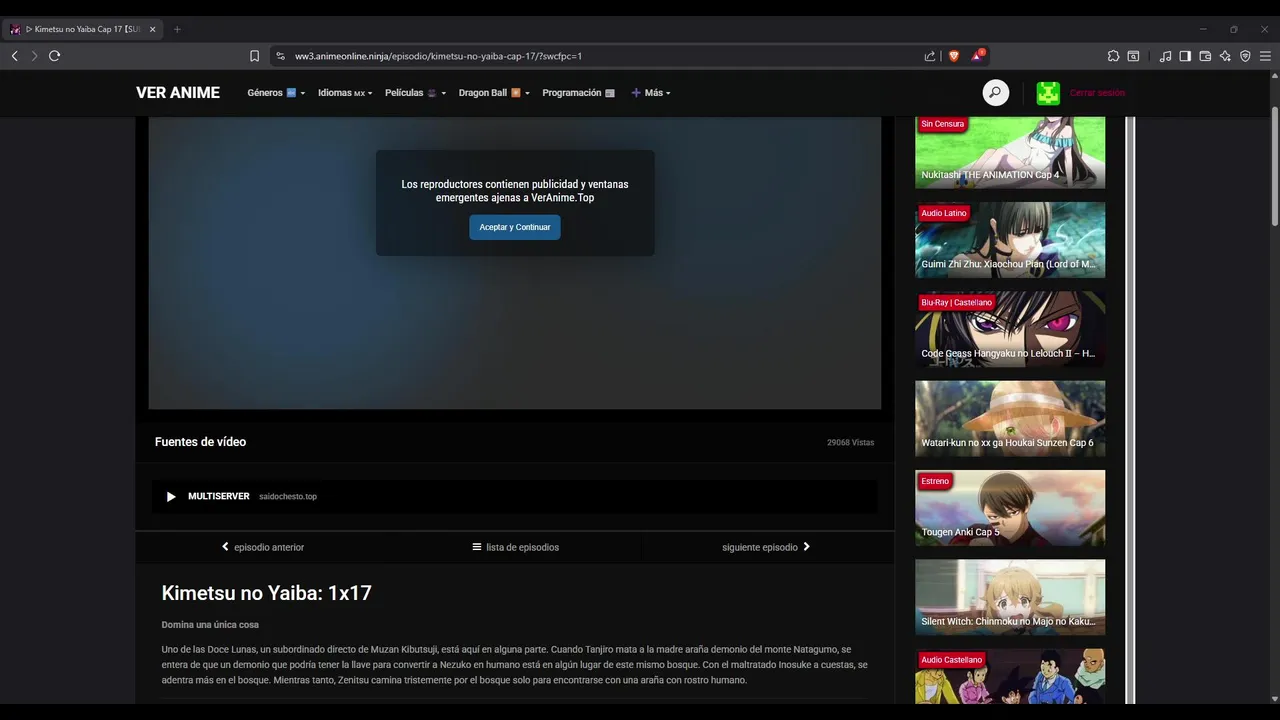Open a new tab with plus button

tap(177, 29)
